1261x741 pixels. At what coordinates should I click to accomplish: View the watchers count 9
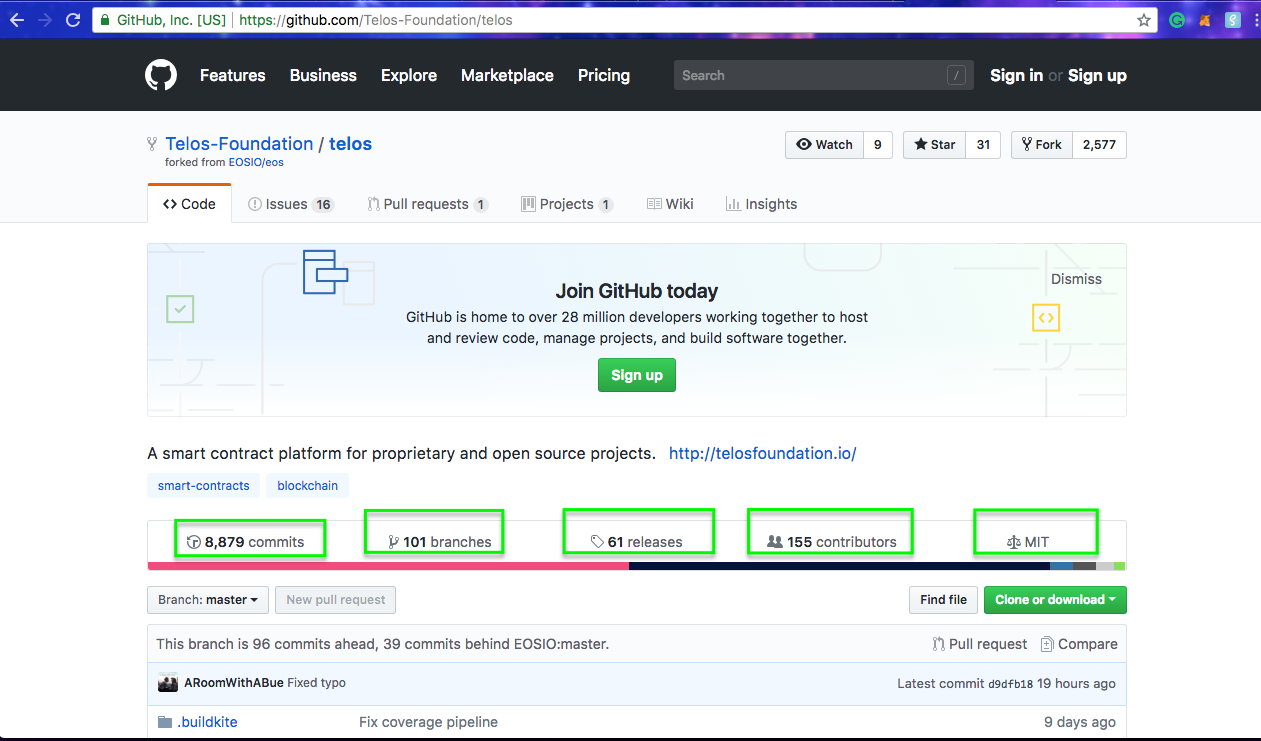877,145
